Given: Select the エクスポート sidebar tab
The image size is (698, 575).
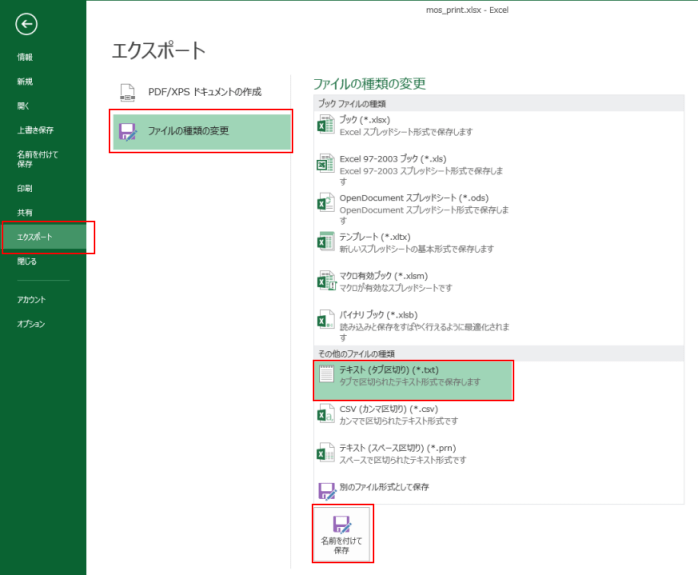Looking at the screenshot, I should (45, 237).
